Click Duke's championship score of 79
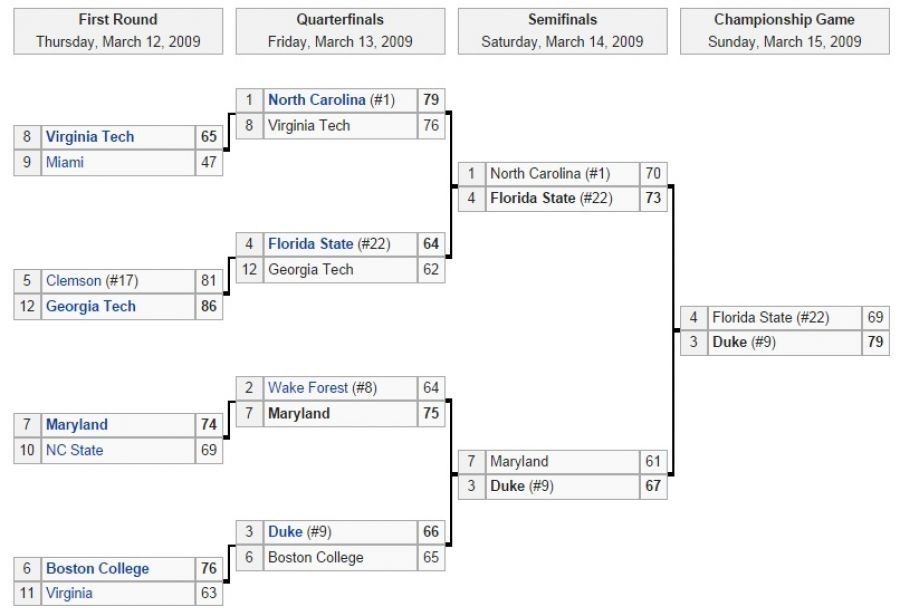This screenshot has width=900, height=616. [875, 343]
